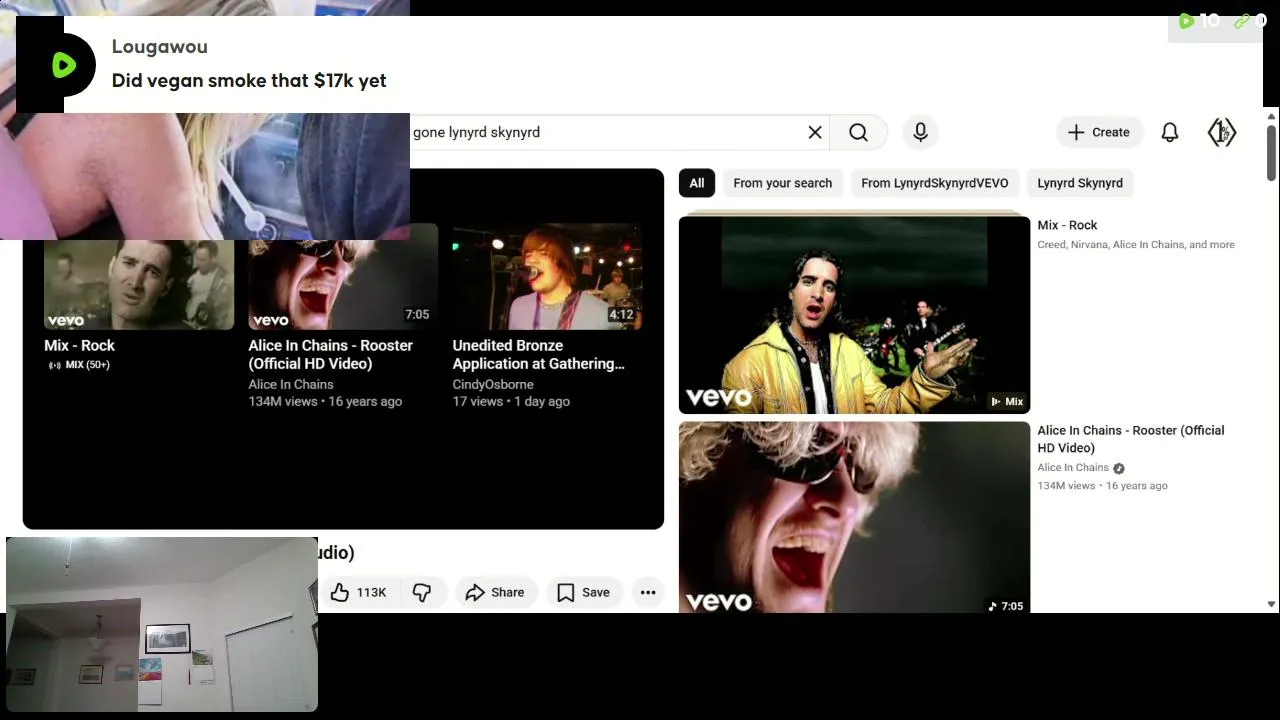Click the bottom-left webcam overlay
The height and width of the screenshot is (720, 1280).
coord(162,625)
